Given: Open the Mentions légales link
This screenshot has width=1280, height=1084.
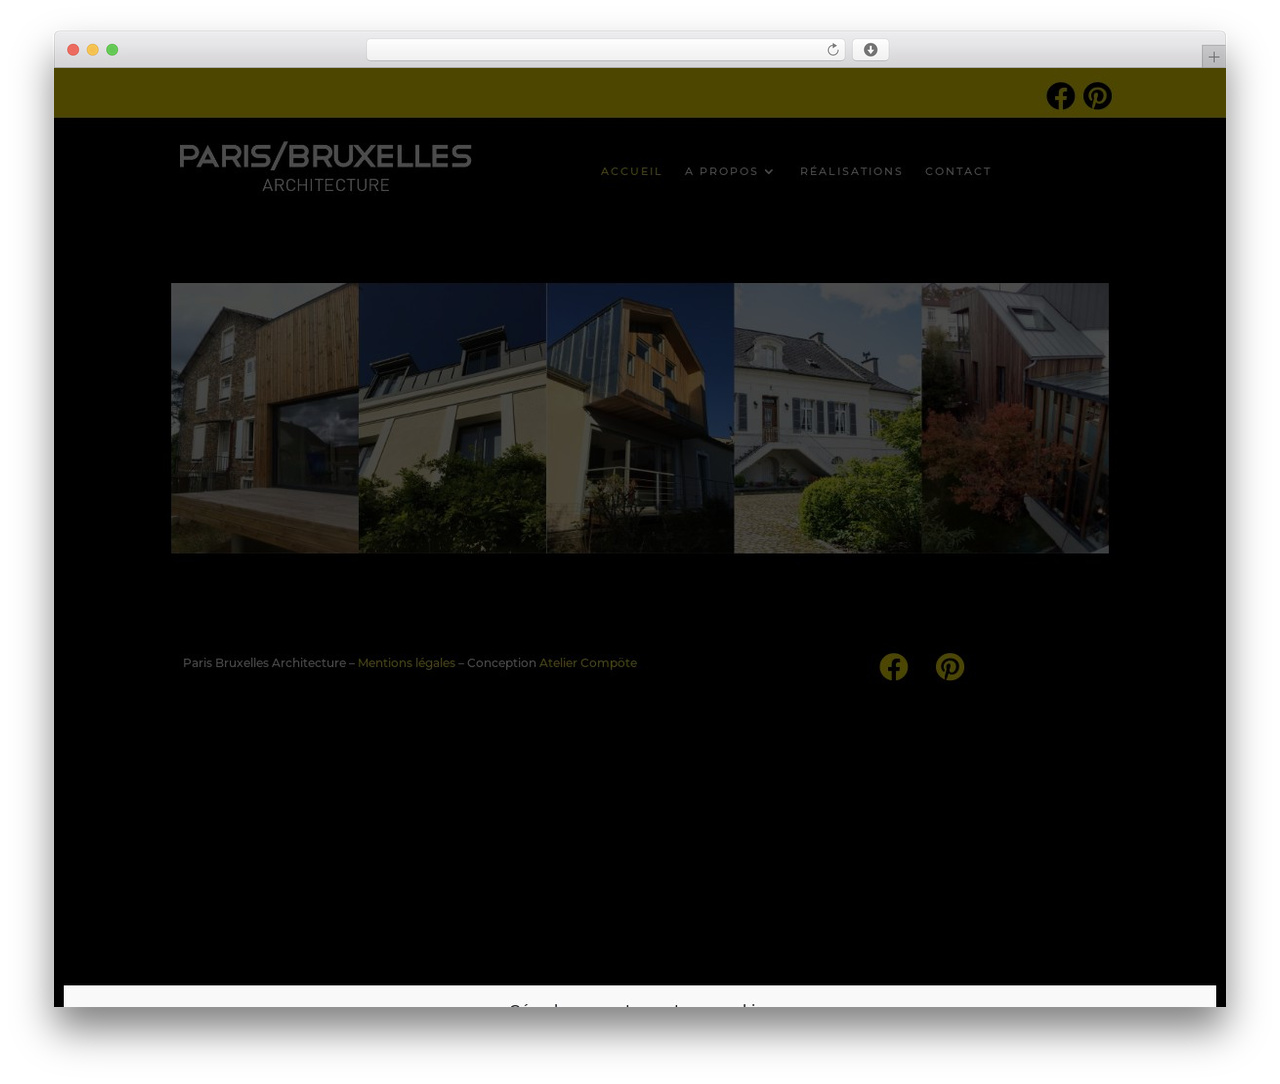Looking at the screenshot, I should tap(406, 663).
